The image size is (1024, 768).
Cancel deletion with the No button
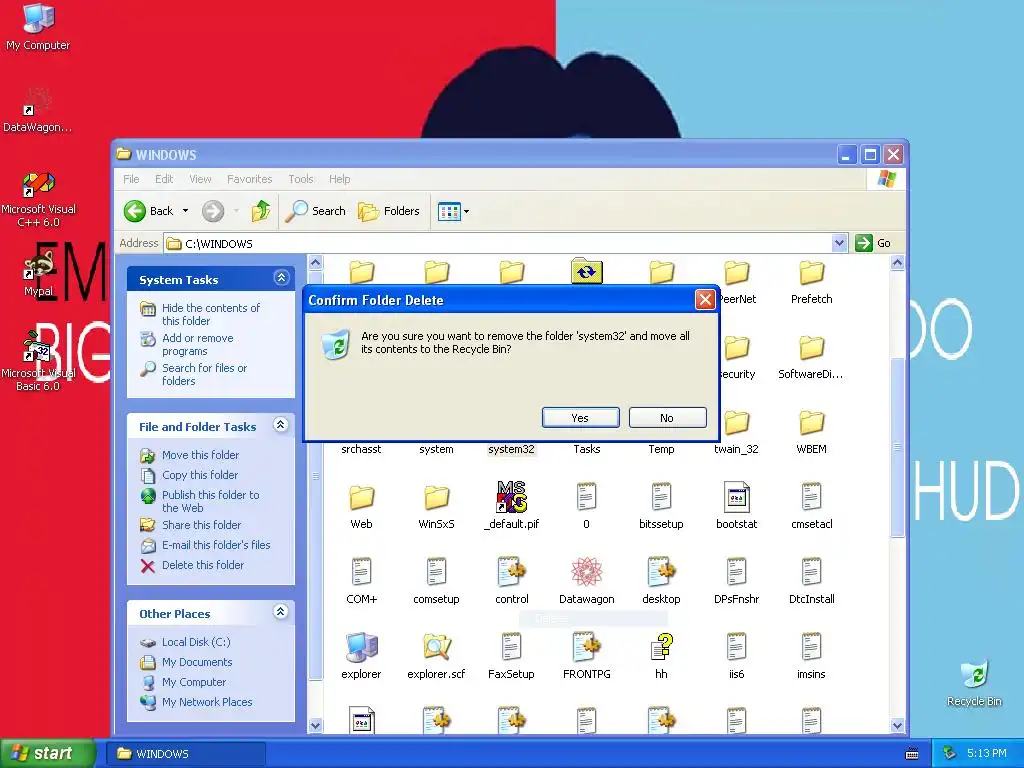(667, 418)
